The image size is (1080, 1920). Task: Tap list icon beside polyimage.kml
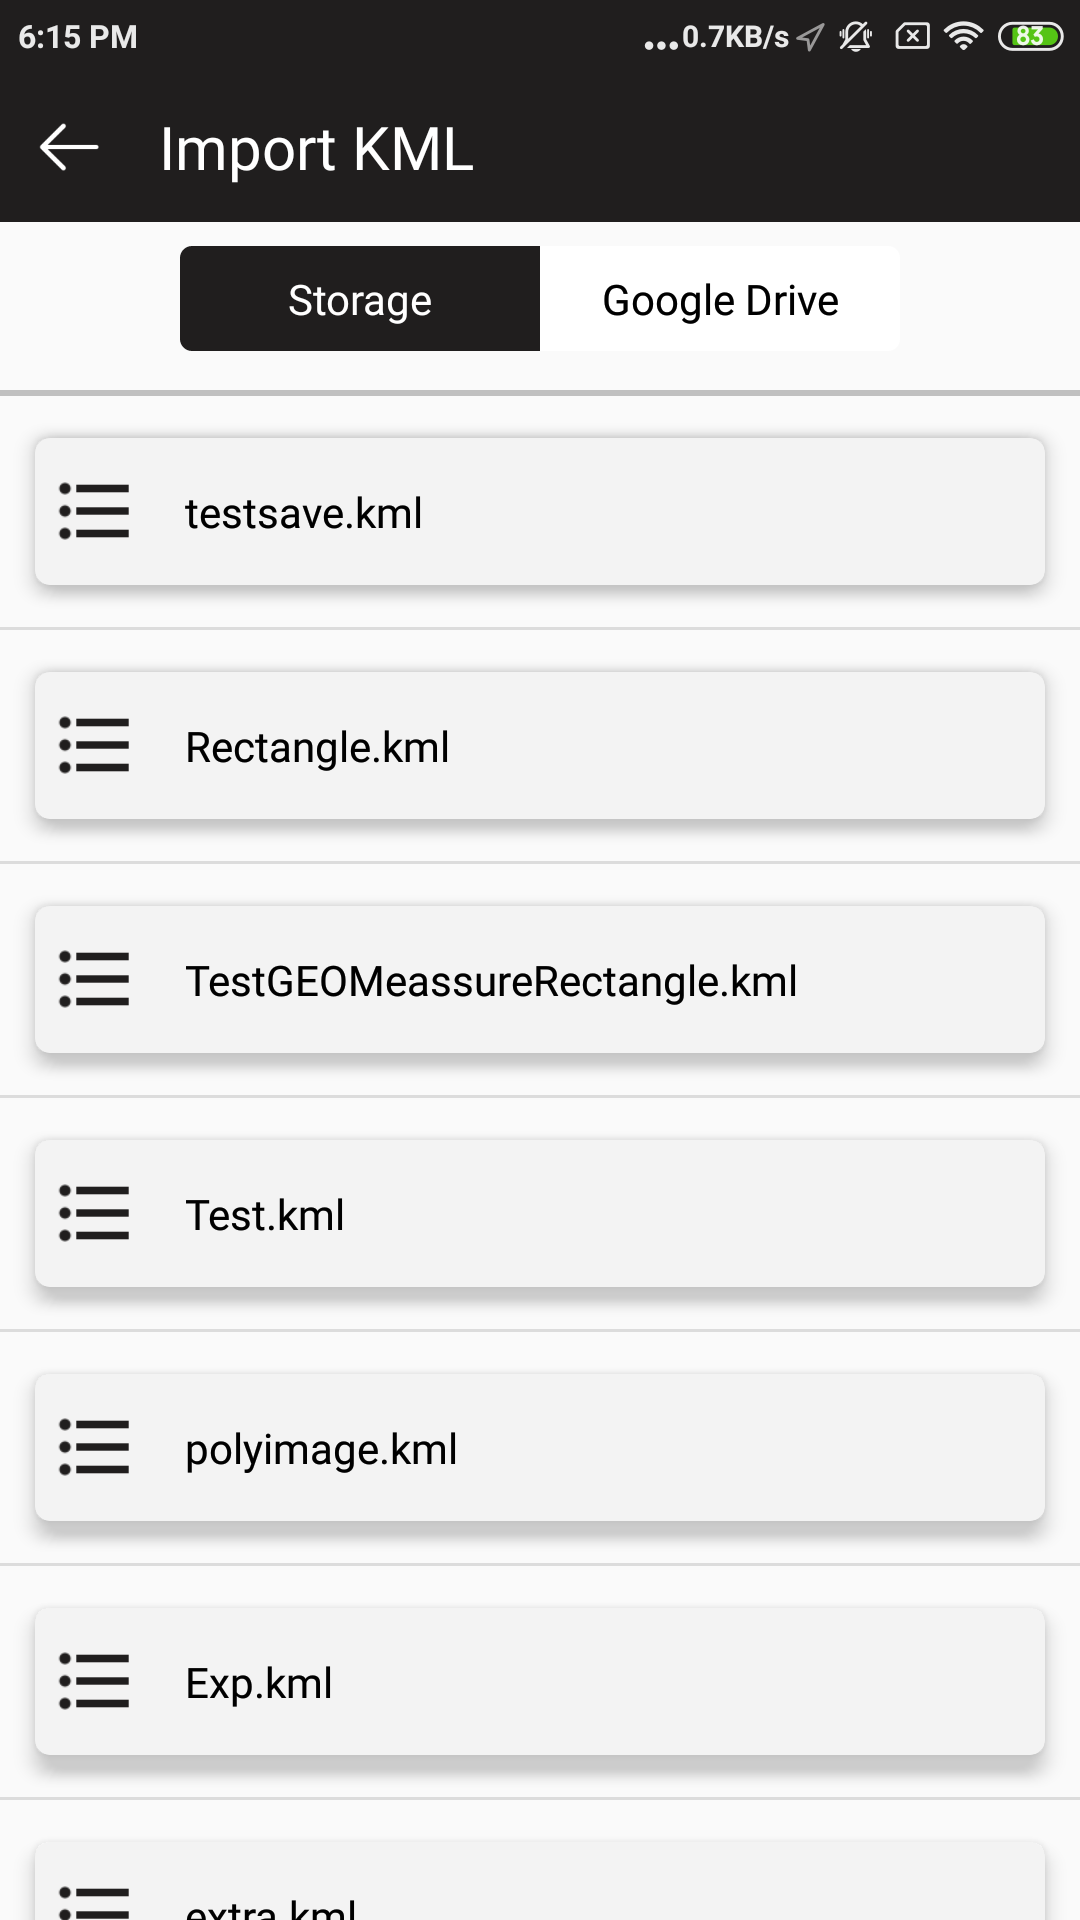[x=94, y=1448]
